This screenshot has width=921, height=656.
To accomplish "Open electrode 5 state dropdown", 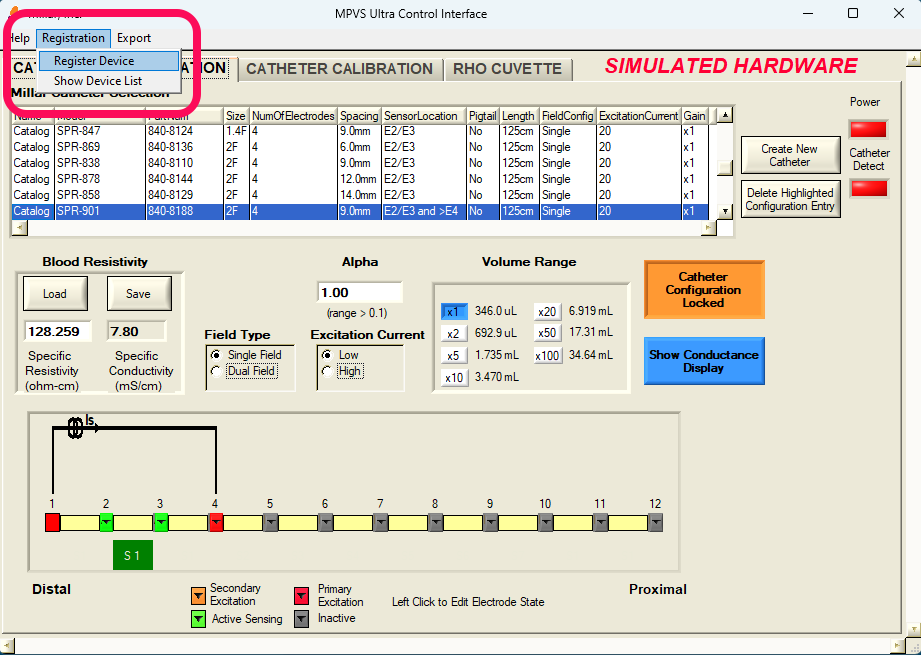I will [x=271, y=523].
